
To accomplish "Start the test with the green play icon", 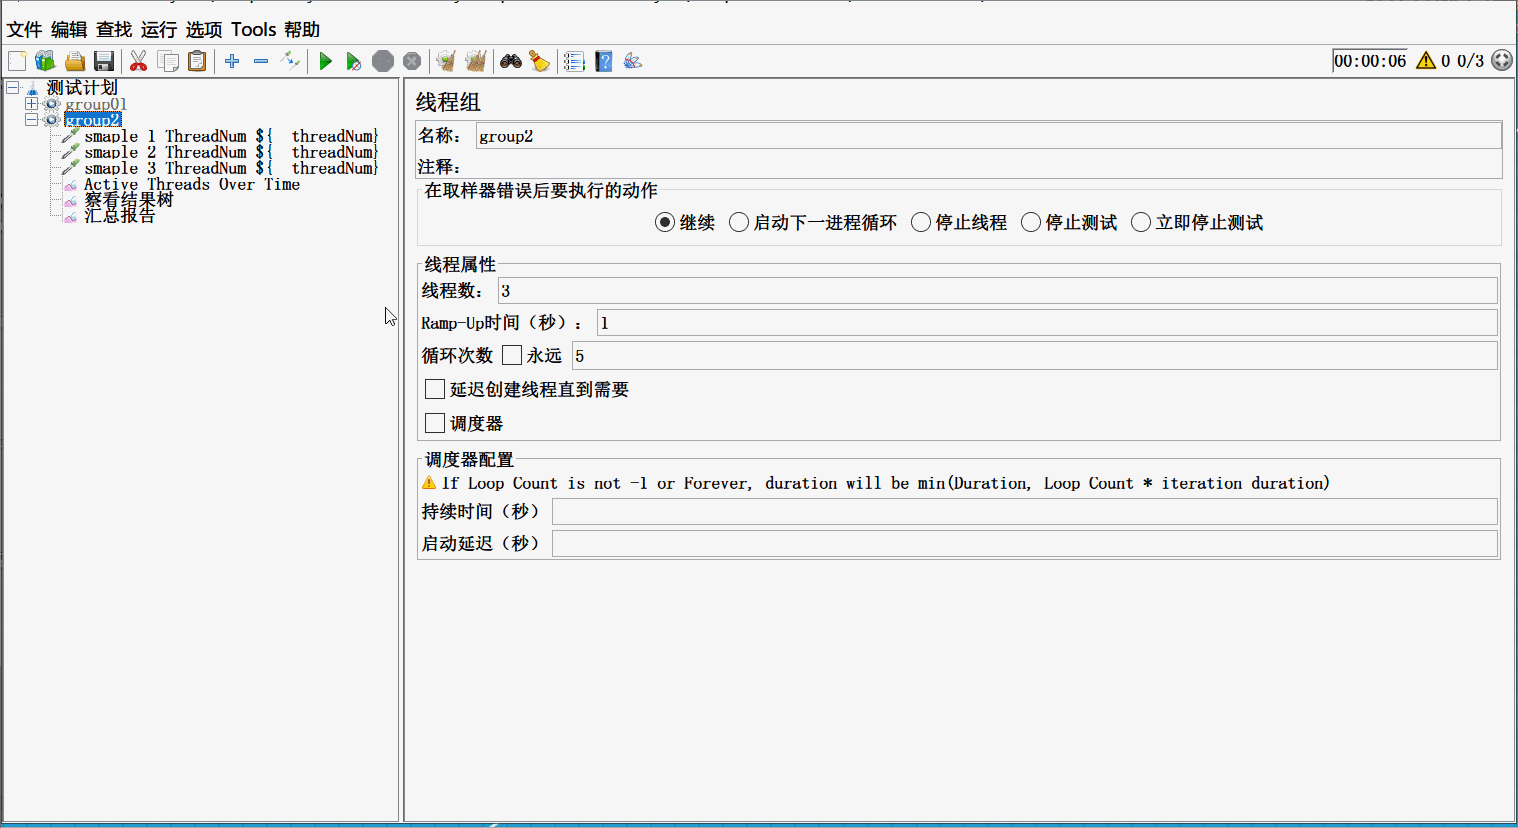I will (325, 60).
